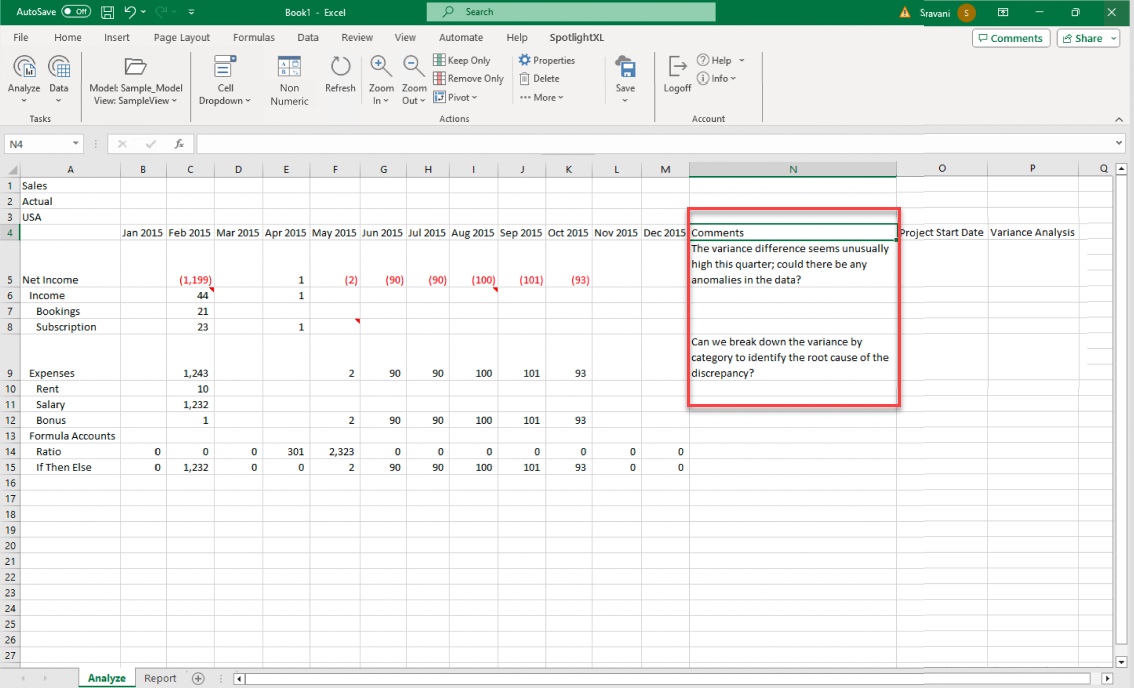Image resolution: width=1134 pixels, height=688 pixels.
Task: Open the Data task icon
Action: pyautogui.click(x=59, y=67)
